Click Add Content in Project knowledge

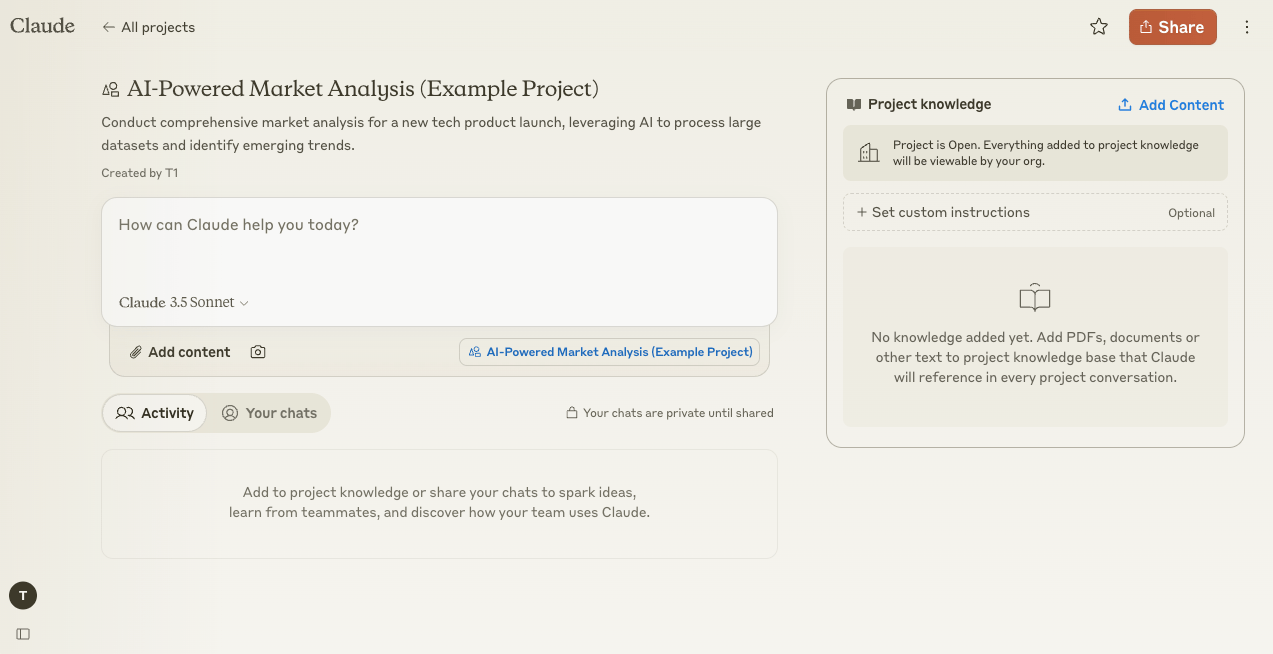1170,105
